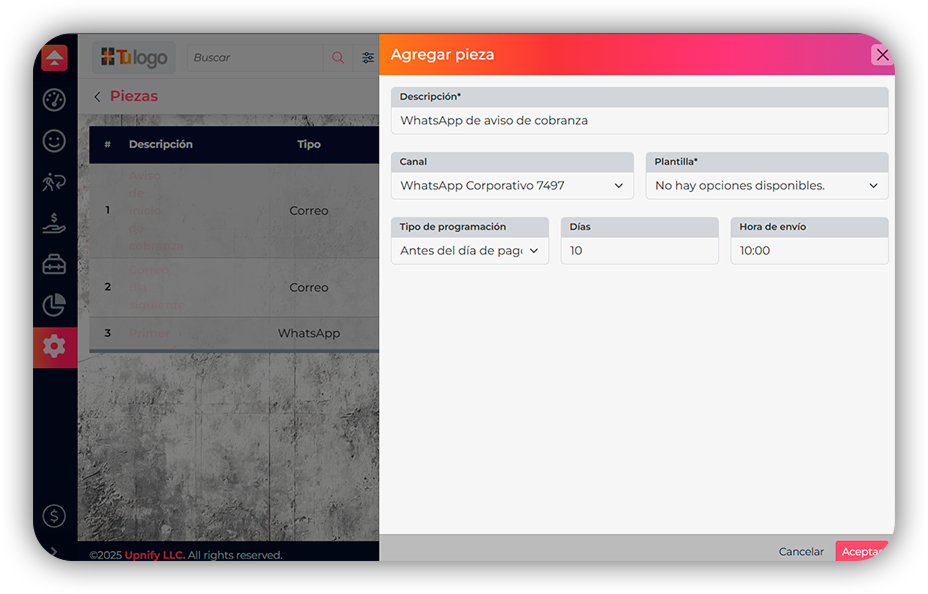Open the settings gear icon
This screenshot has height=594, width=928.
[x=54, y=346]
